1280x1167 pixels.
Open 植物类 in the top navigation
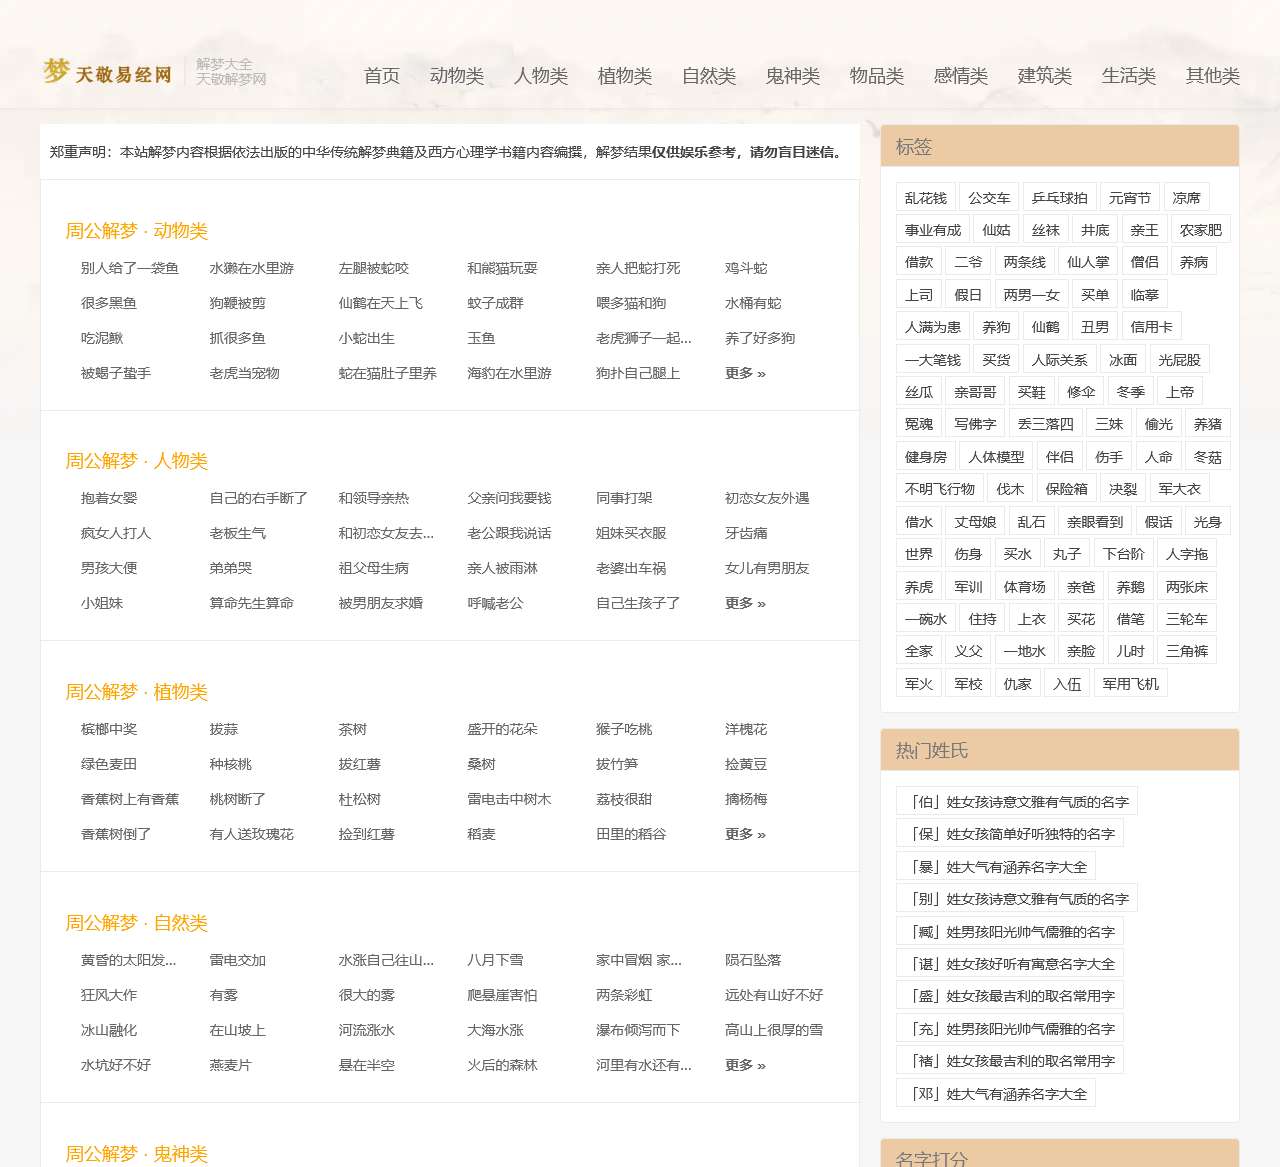point(625,76)
